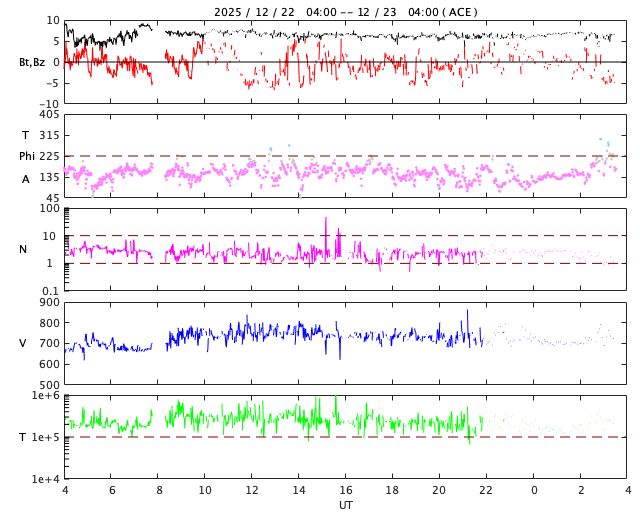Click the -10 tick on Bt,Bz axis
The height and width of the screenshot is (512, 640).
pyautogui.click(x=48, y=104)
